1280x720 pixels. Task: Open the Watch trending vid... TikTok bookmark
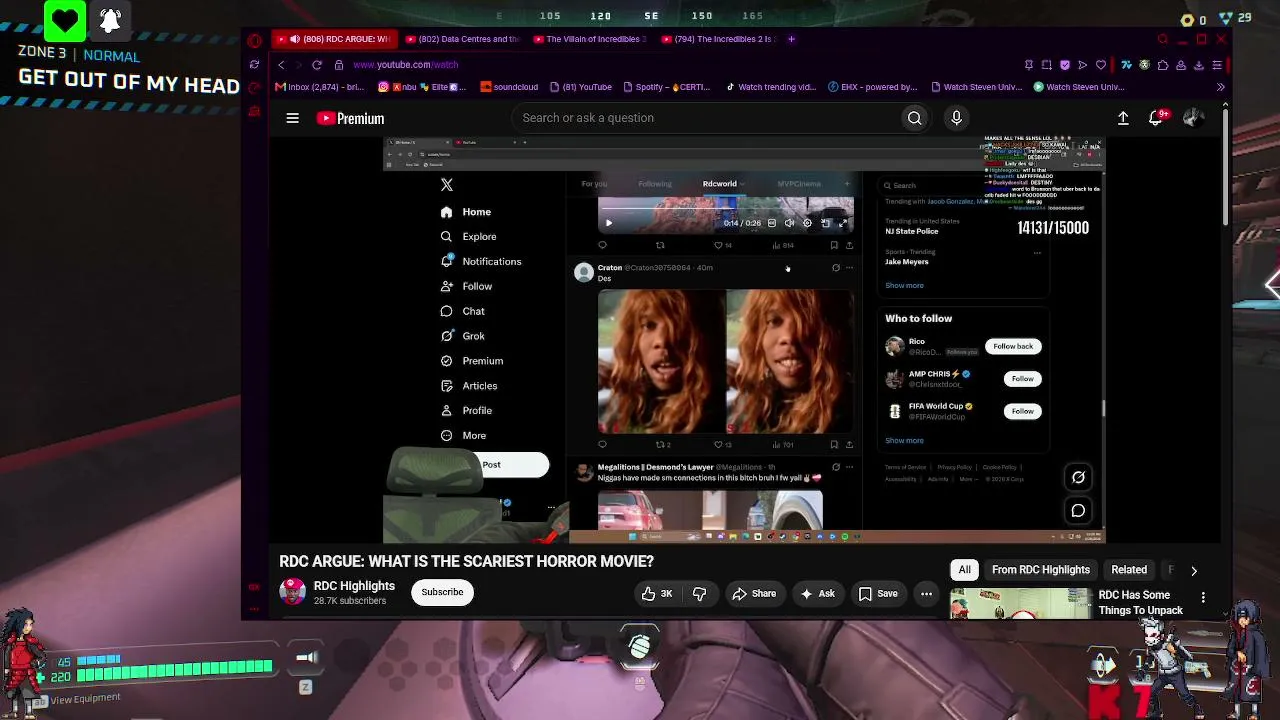coord(770,87)
